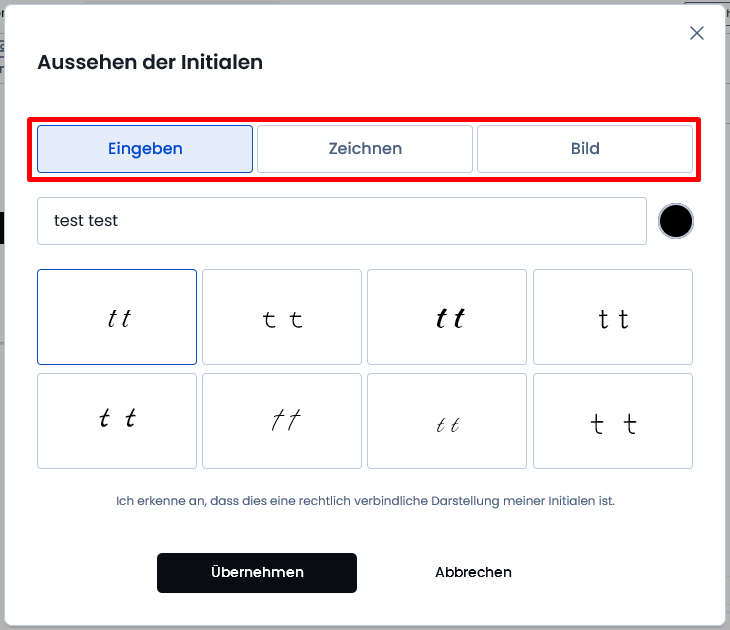Click the initials text input field
The width and height of the screenshot is (730, 630).
(x=342, y=221)
